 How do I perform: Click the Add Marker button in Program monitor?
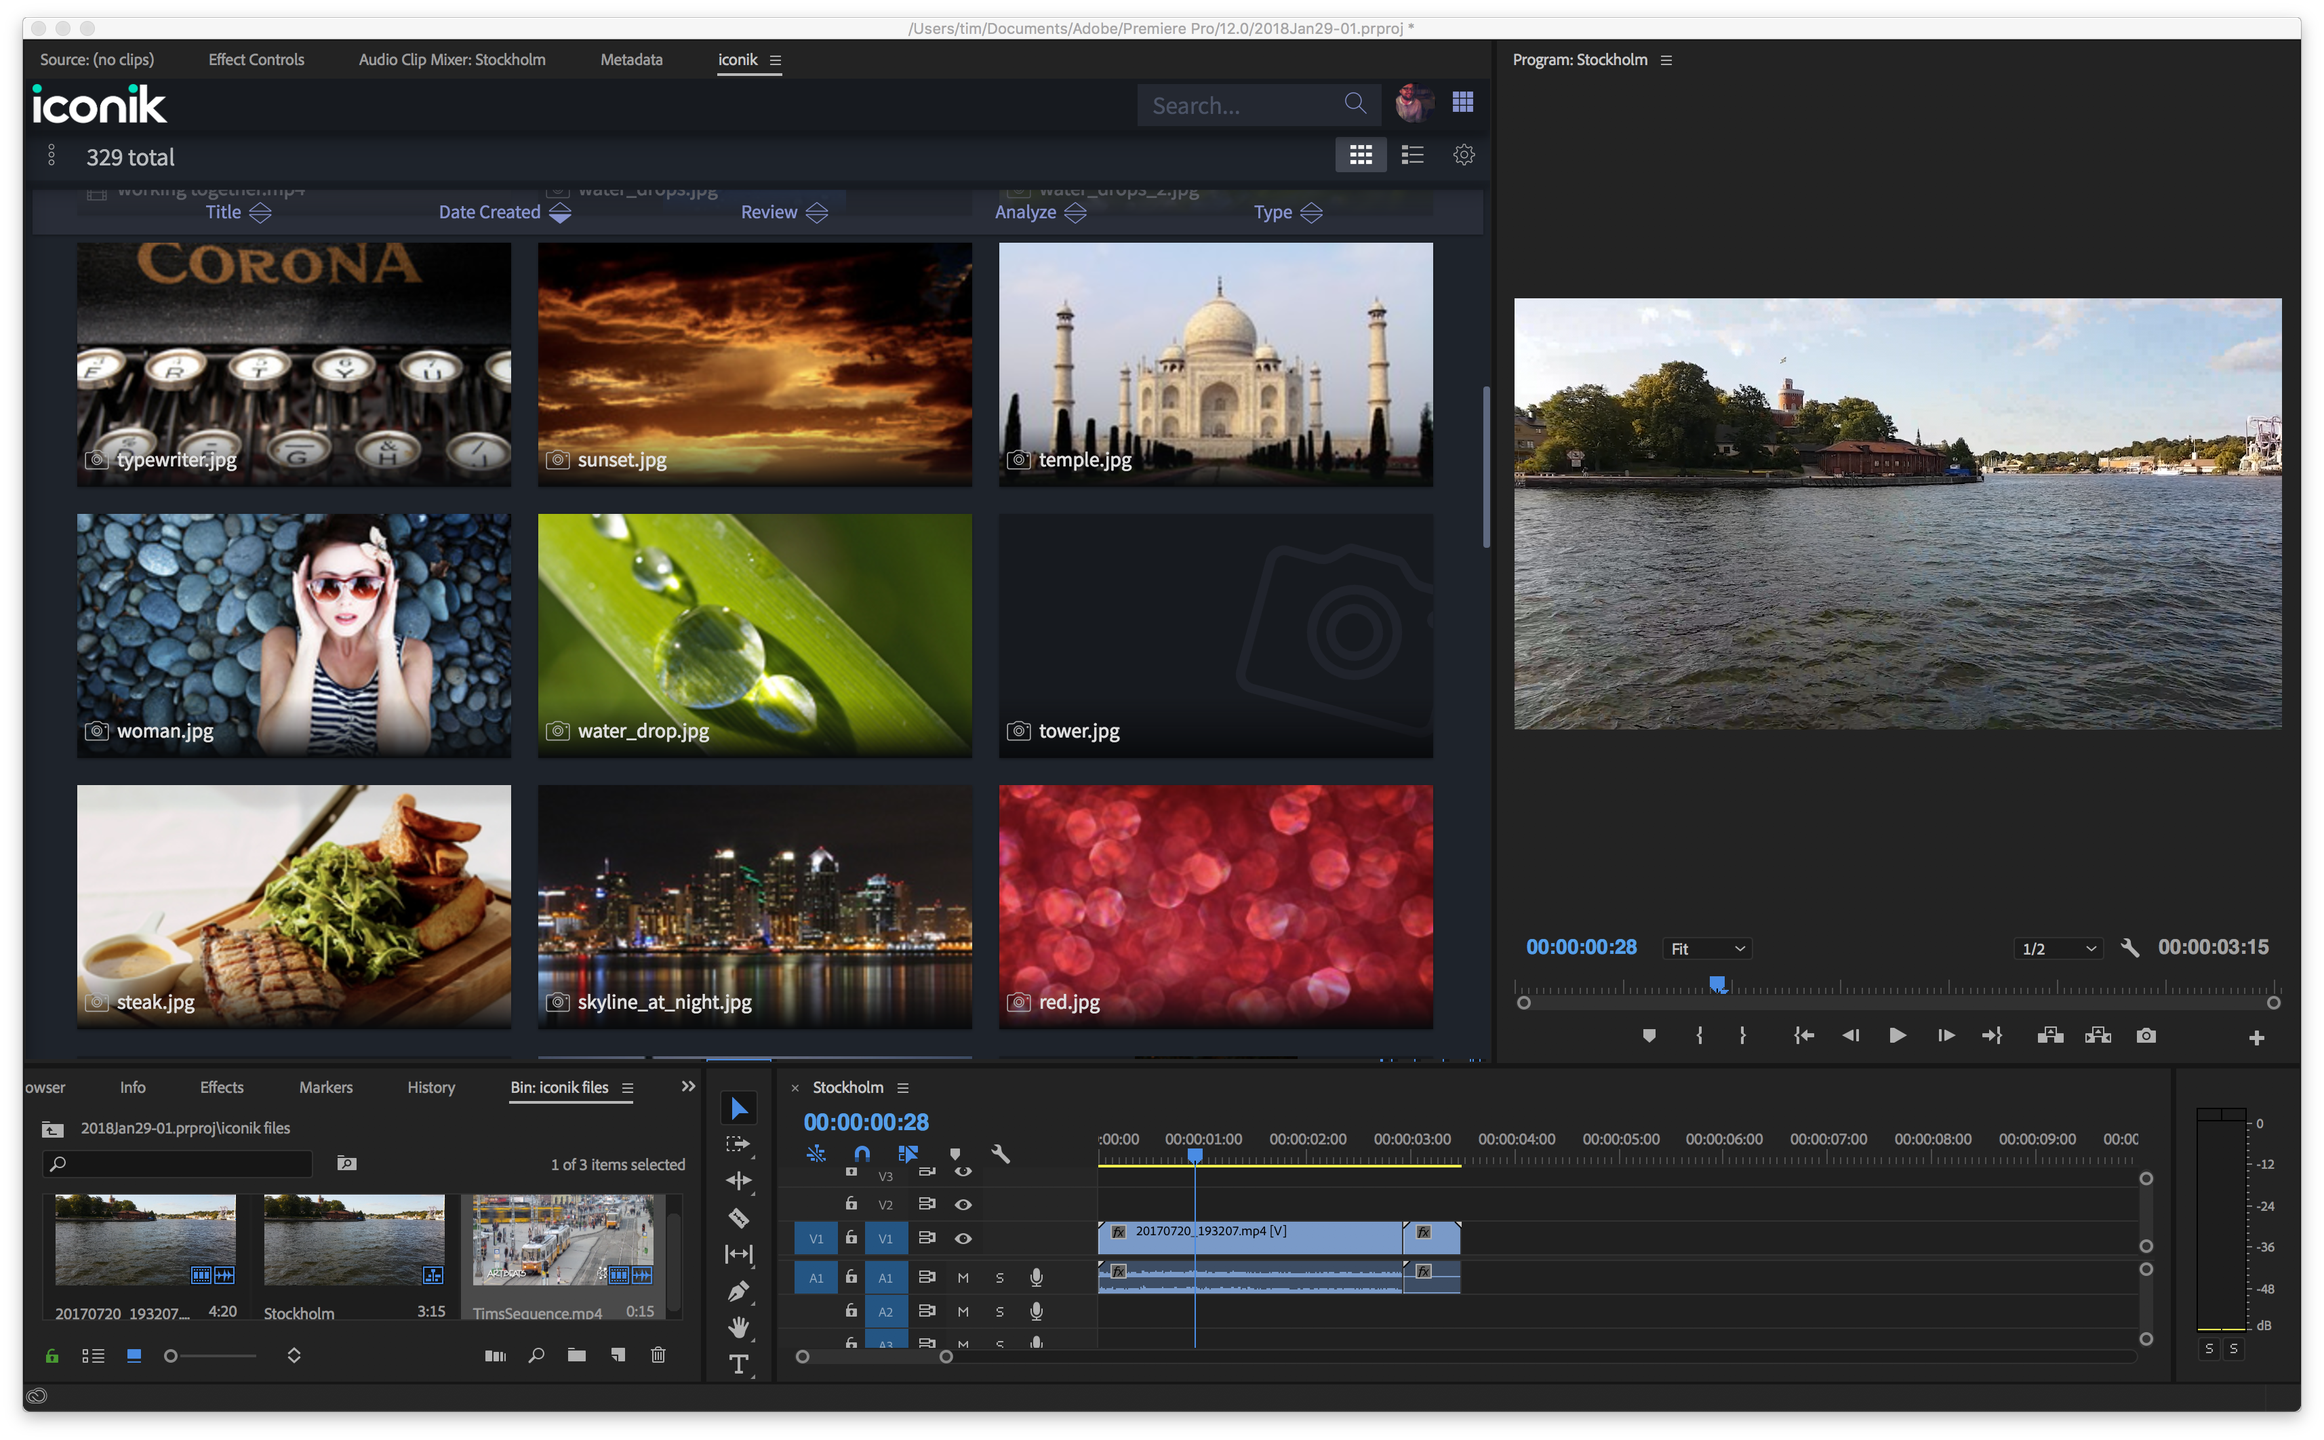pyautogui.click(x=1649, y=1036)
